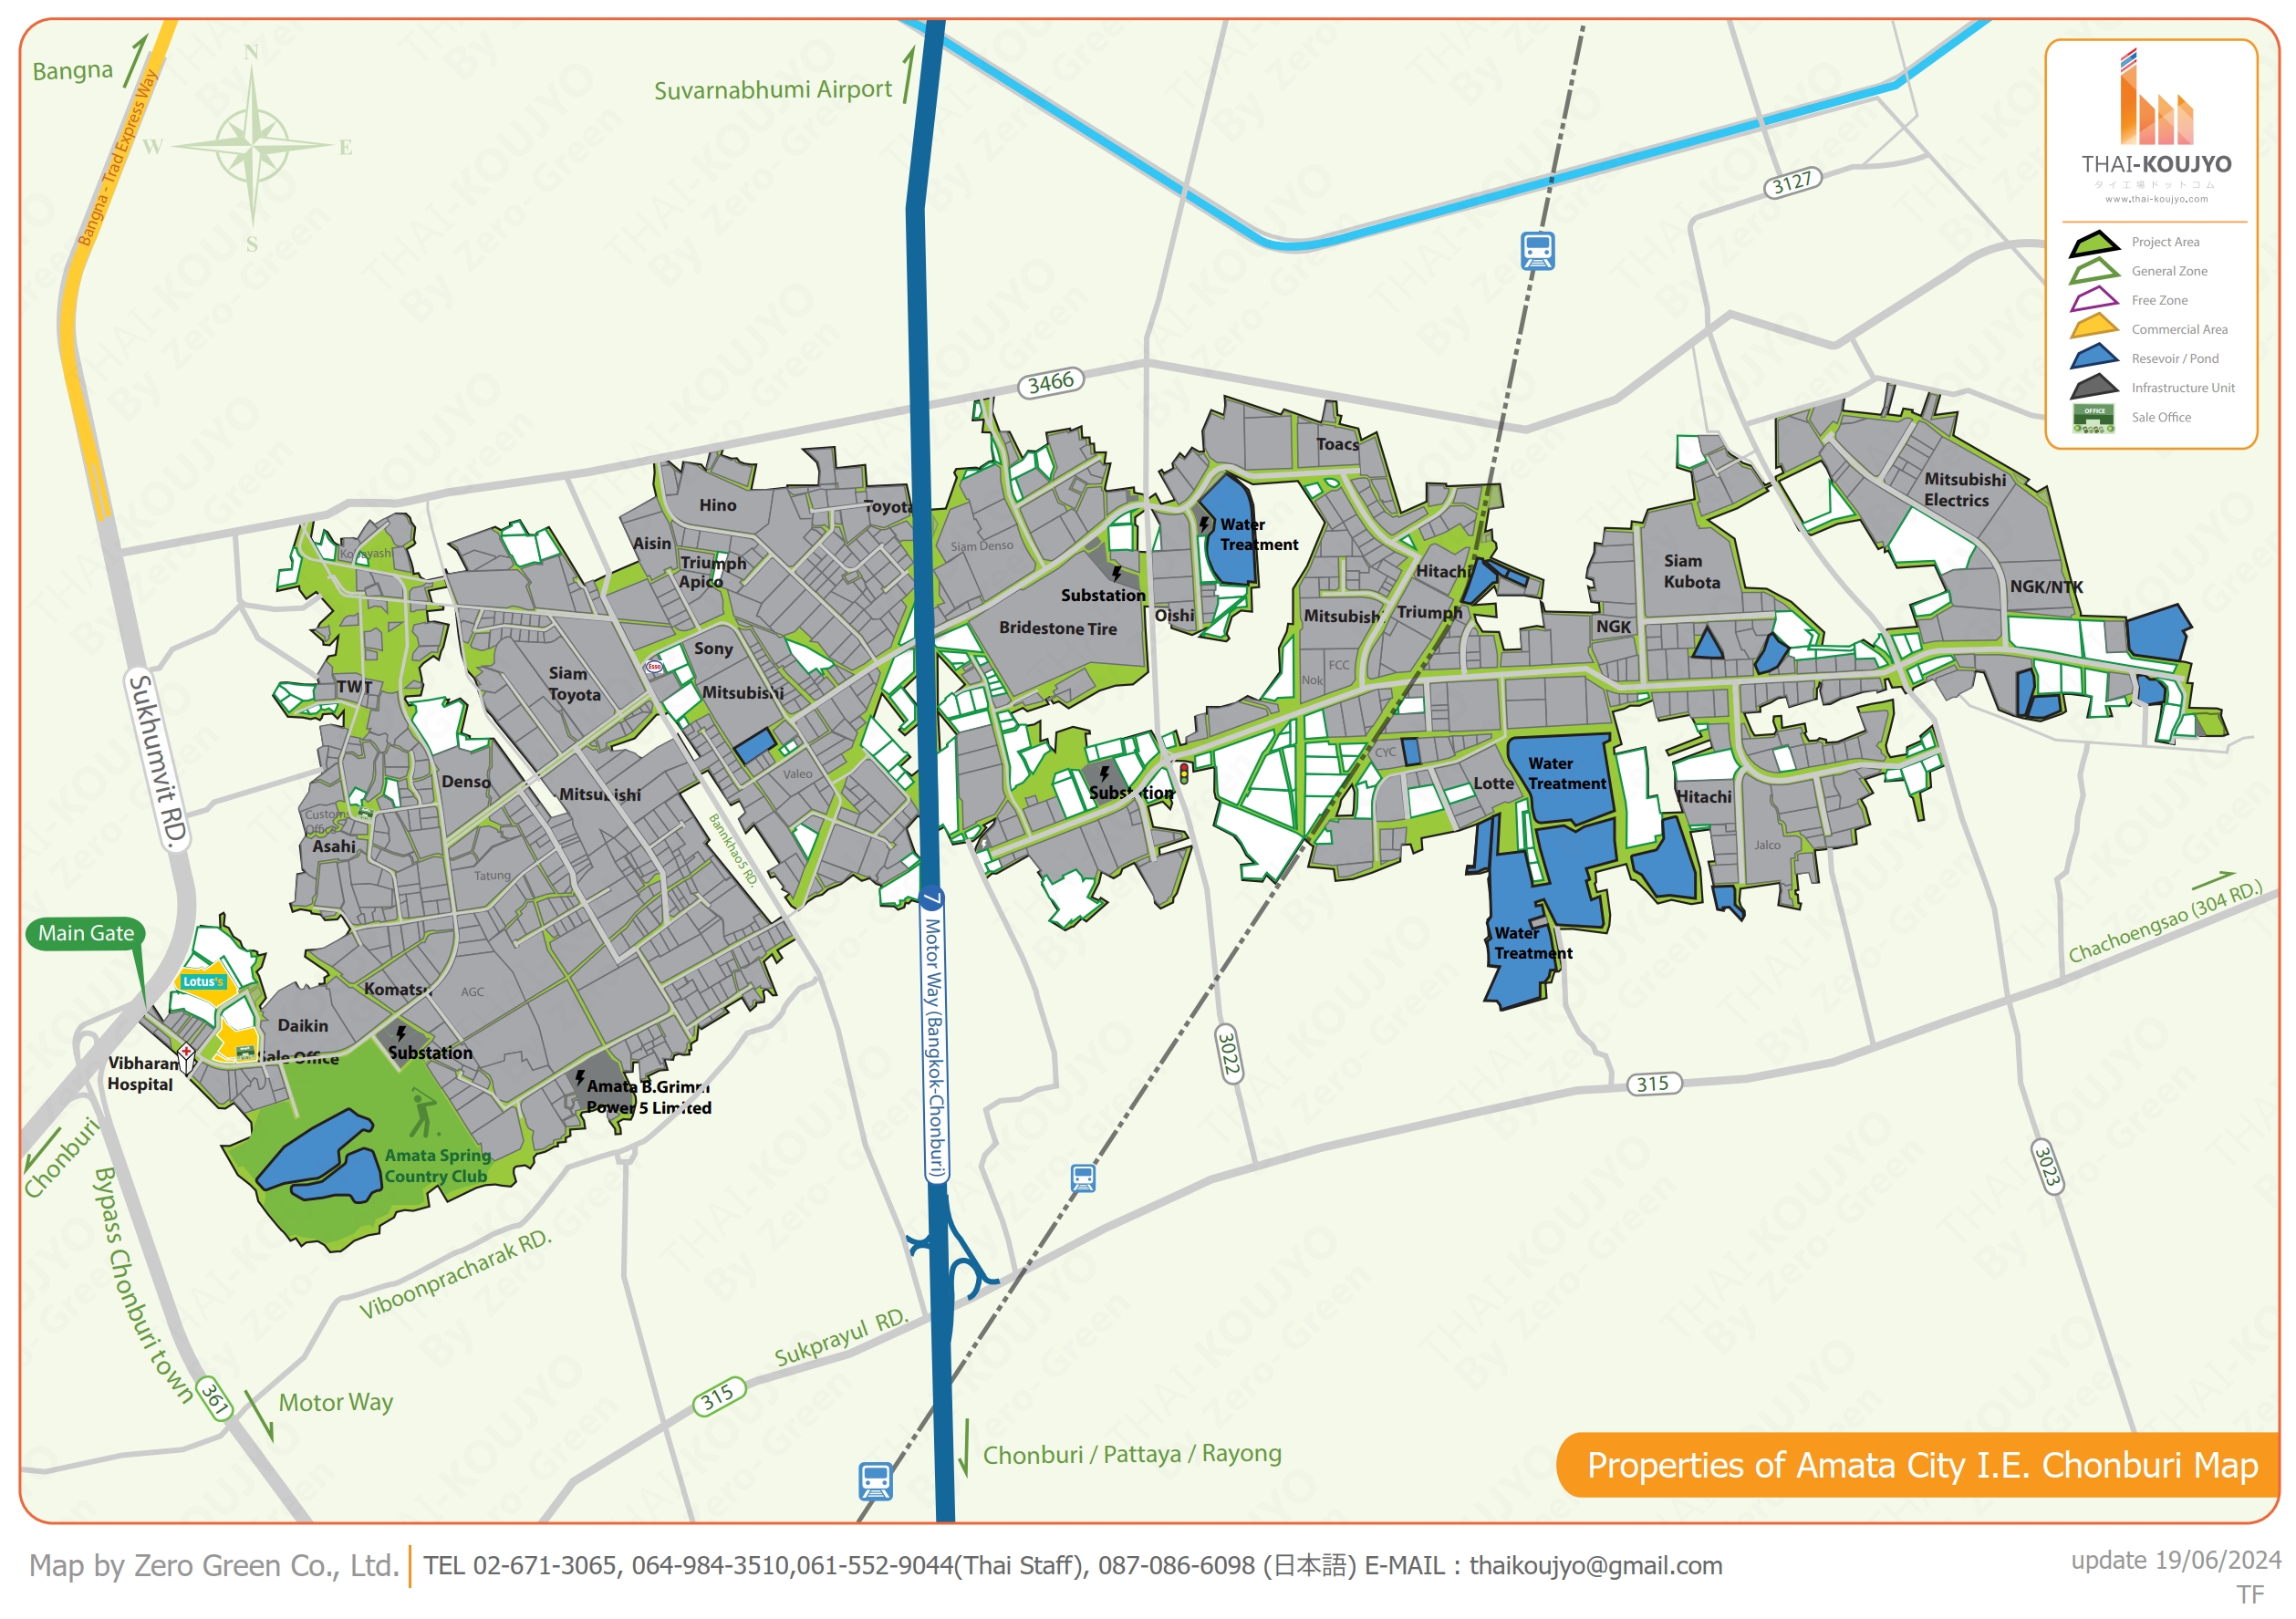Click the Chonburi / Pattaya / Rayong direction label
Viewport: 2296px width, 1619px height.
1132,1455
